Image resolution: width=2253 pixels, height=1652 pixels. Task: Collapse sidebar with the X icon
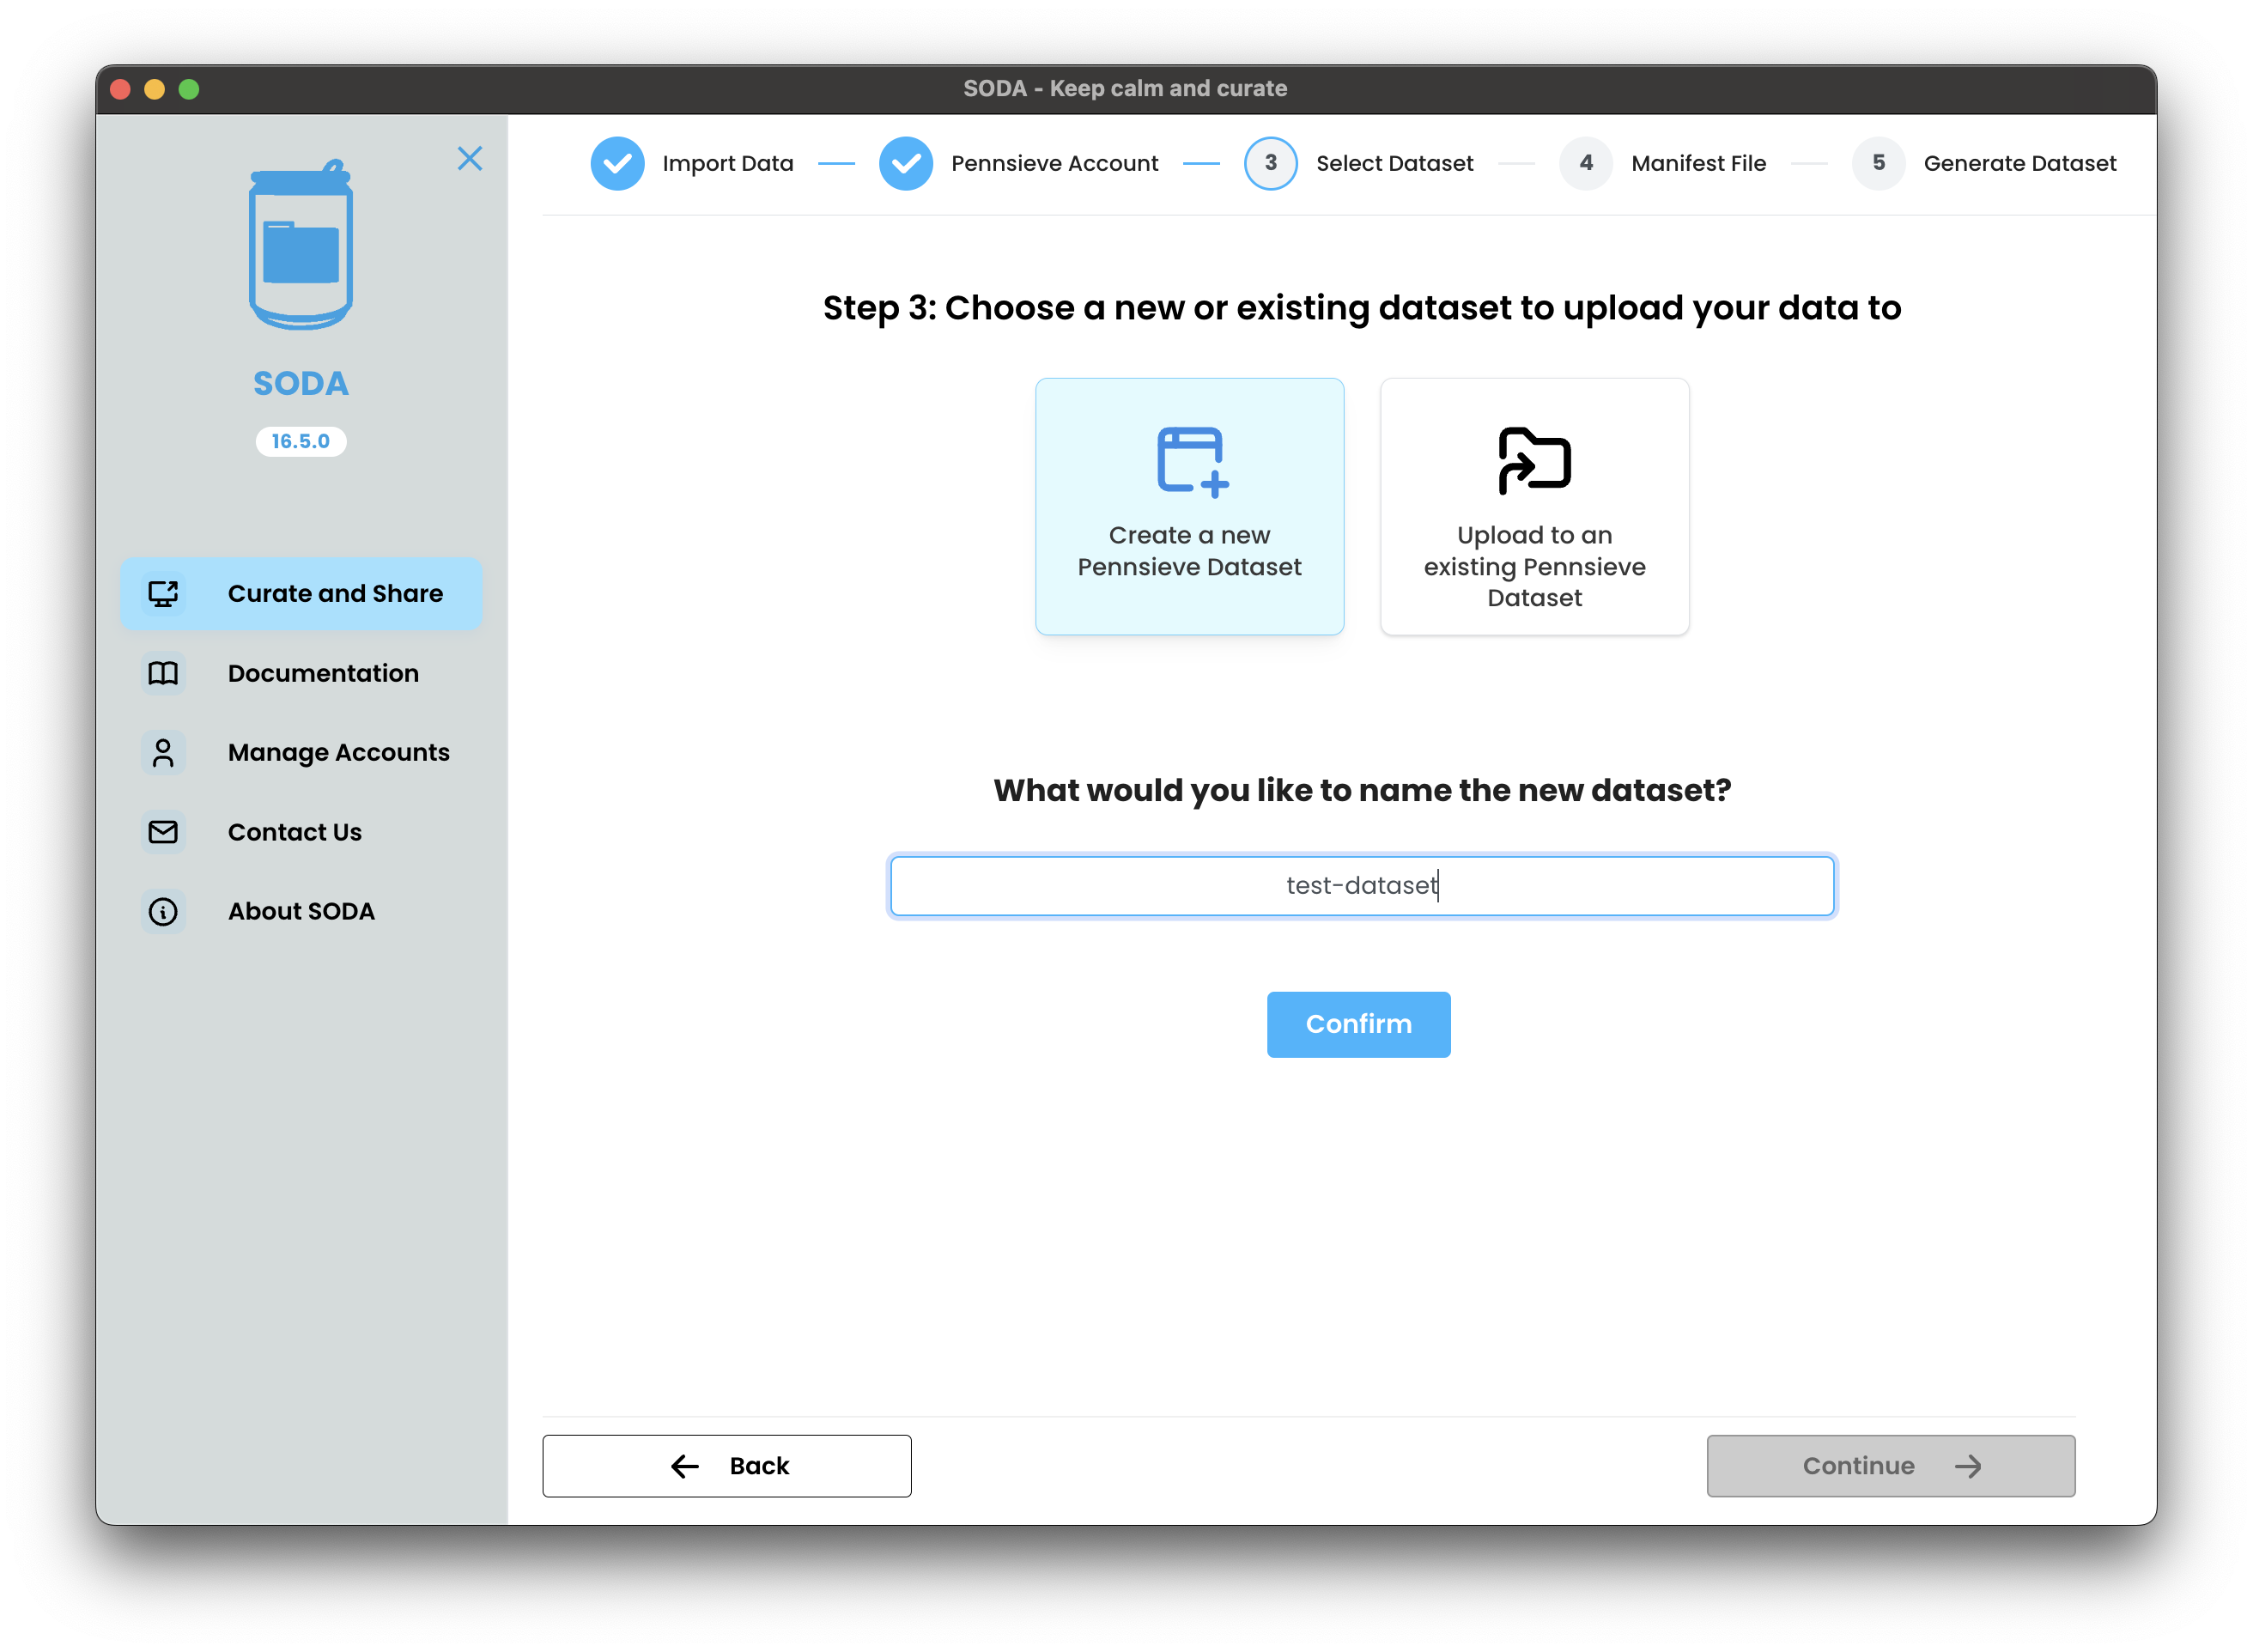pyautogui.click(x=469, y=158)
